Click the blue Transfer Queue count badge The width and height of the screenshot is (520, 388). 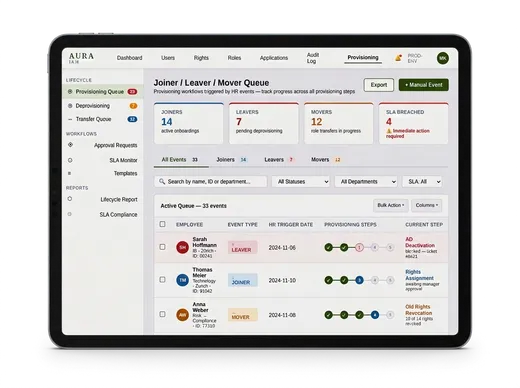[132, 119]
